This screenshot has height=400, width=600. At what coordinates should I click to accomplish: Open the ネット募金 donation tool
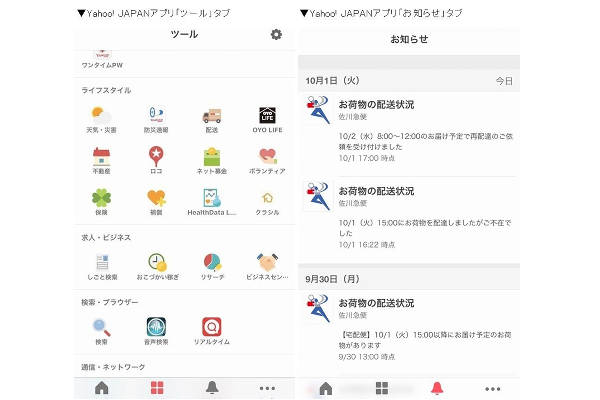click(212, 161)
